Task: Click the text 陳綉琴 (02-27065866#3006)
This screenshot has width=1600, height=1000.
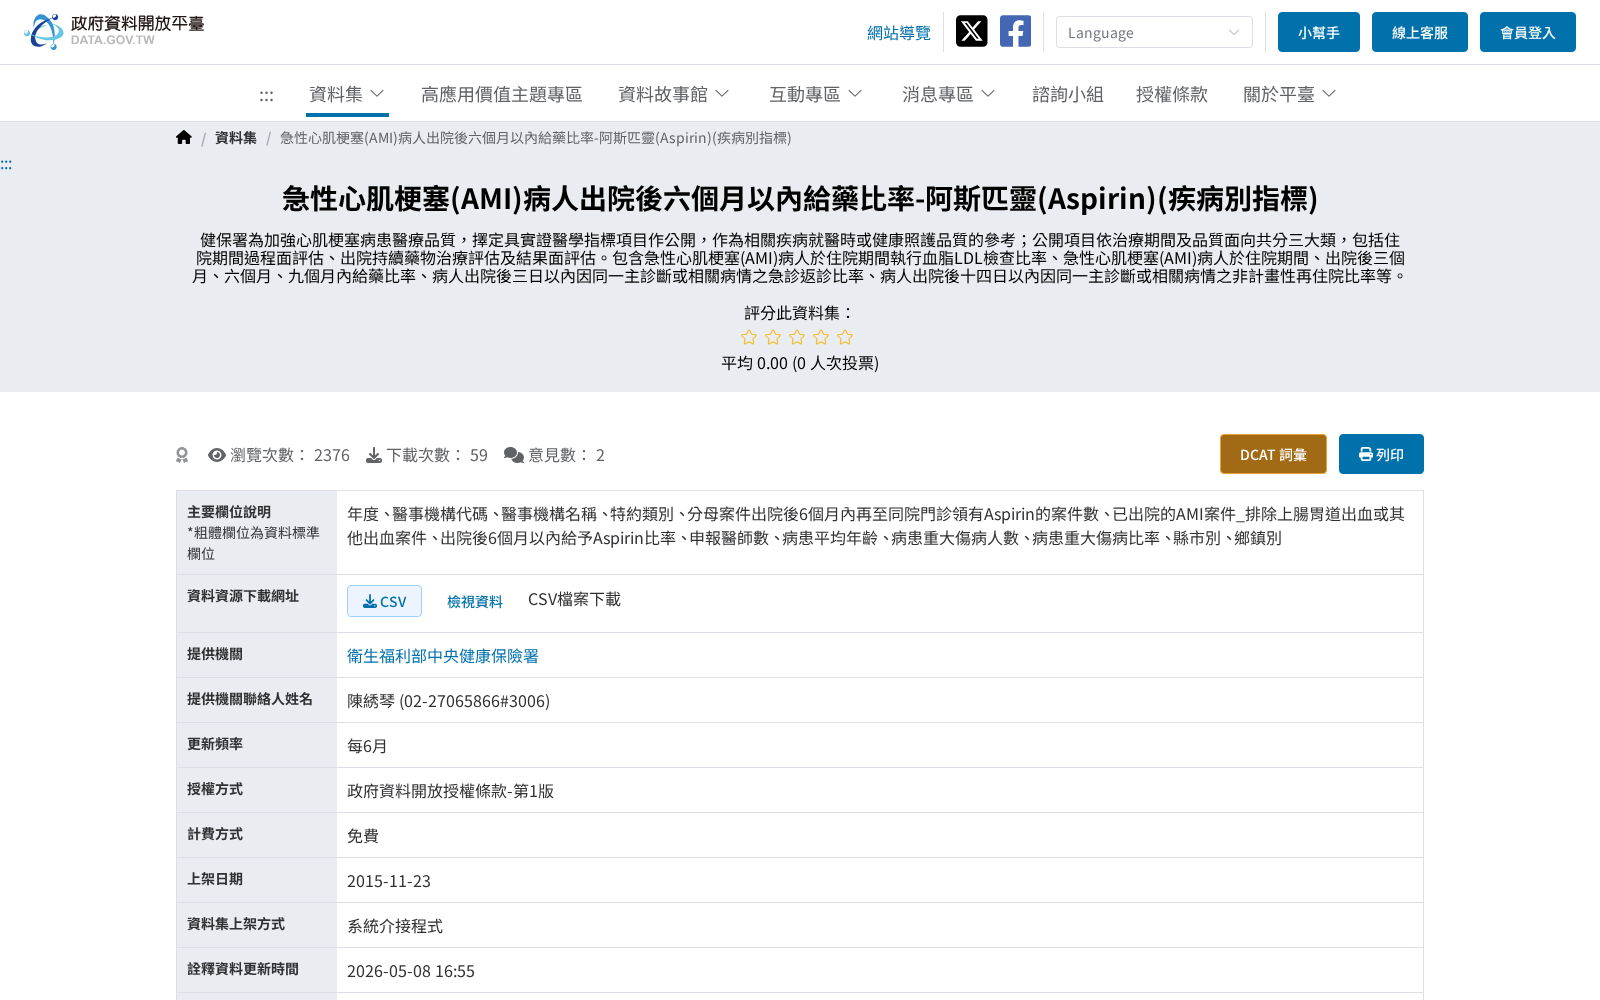Action: point(448,701)
